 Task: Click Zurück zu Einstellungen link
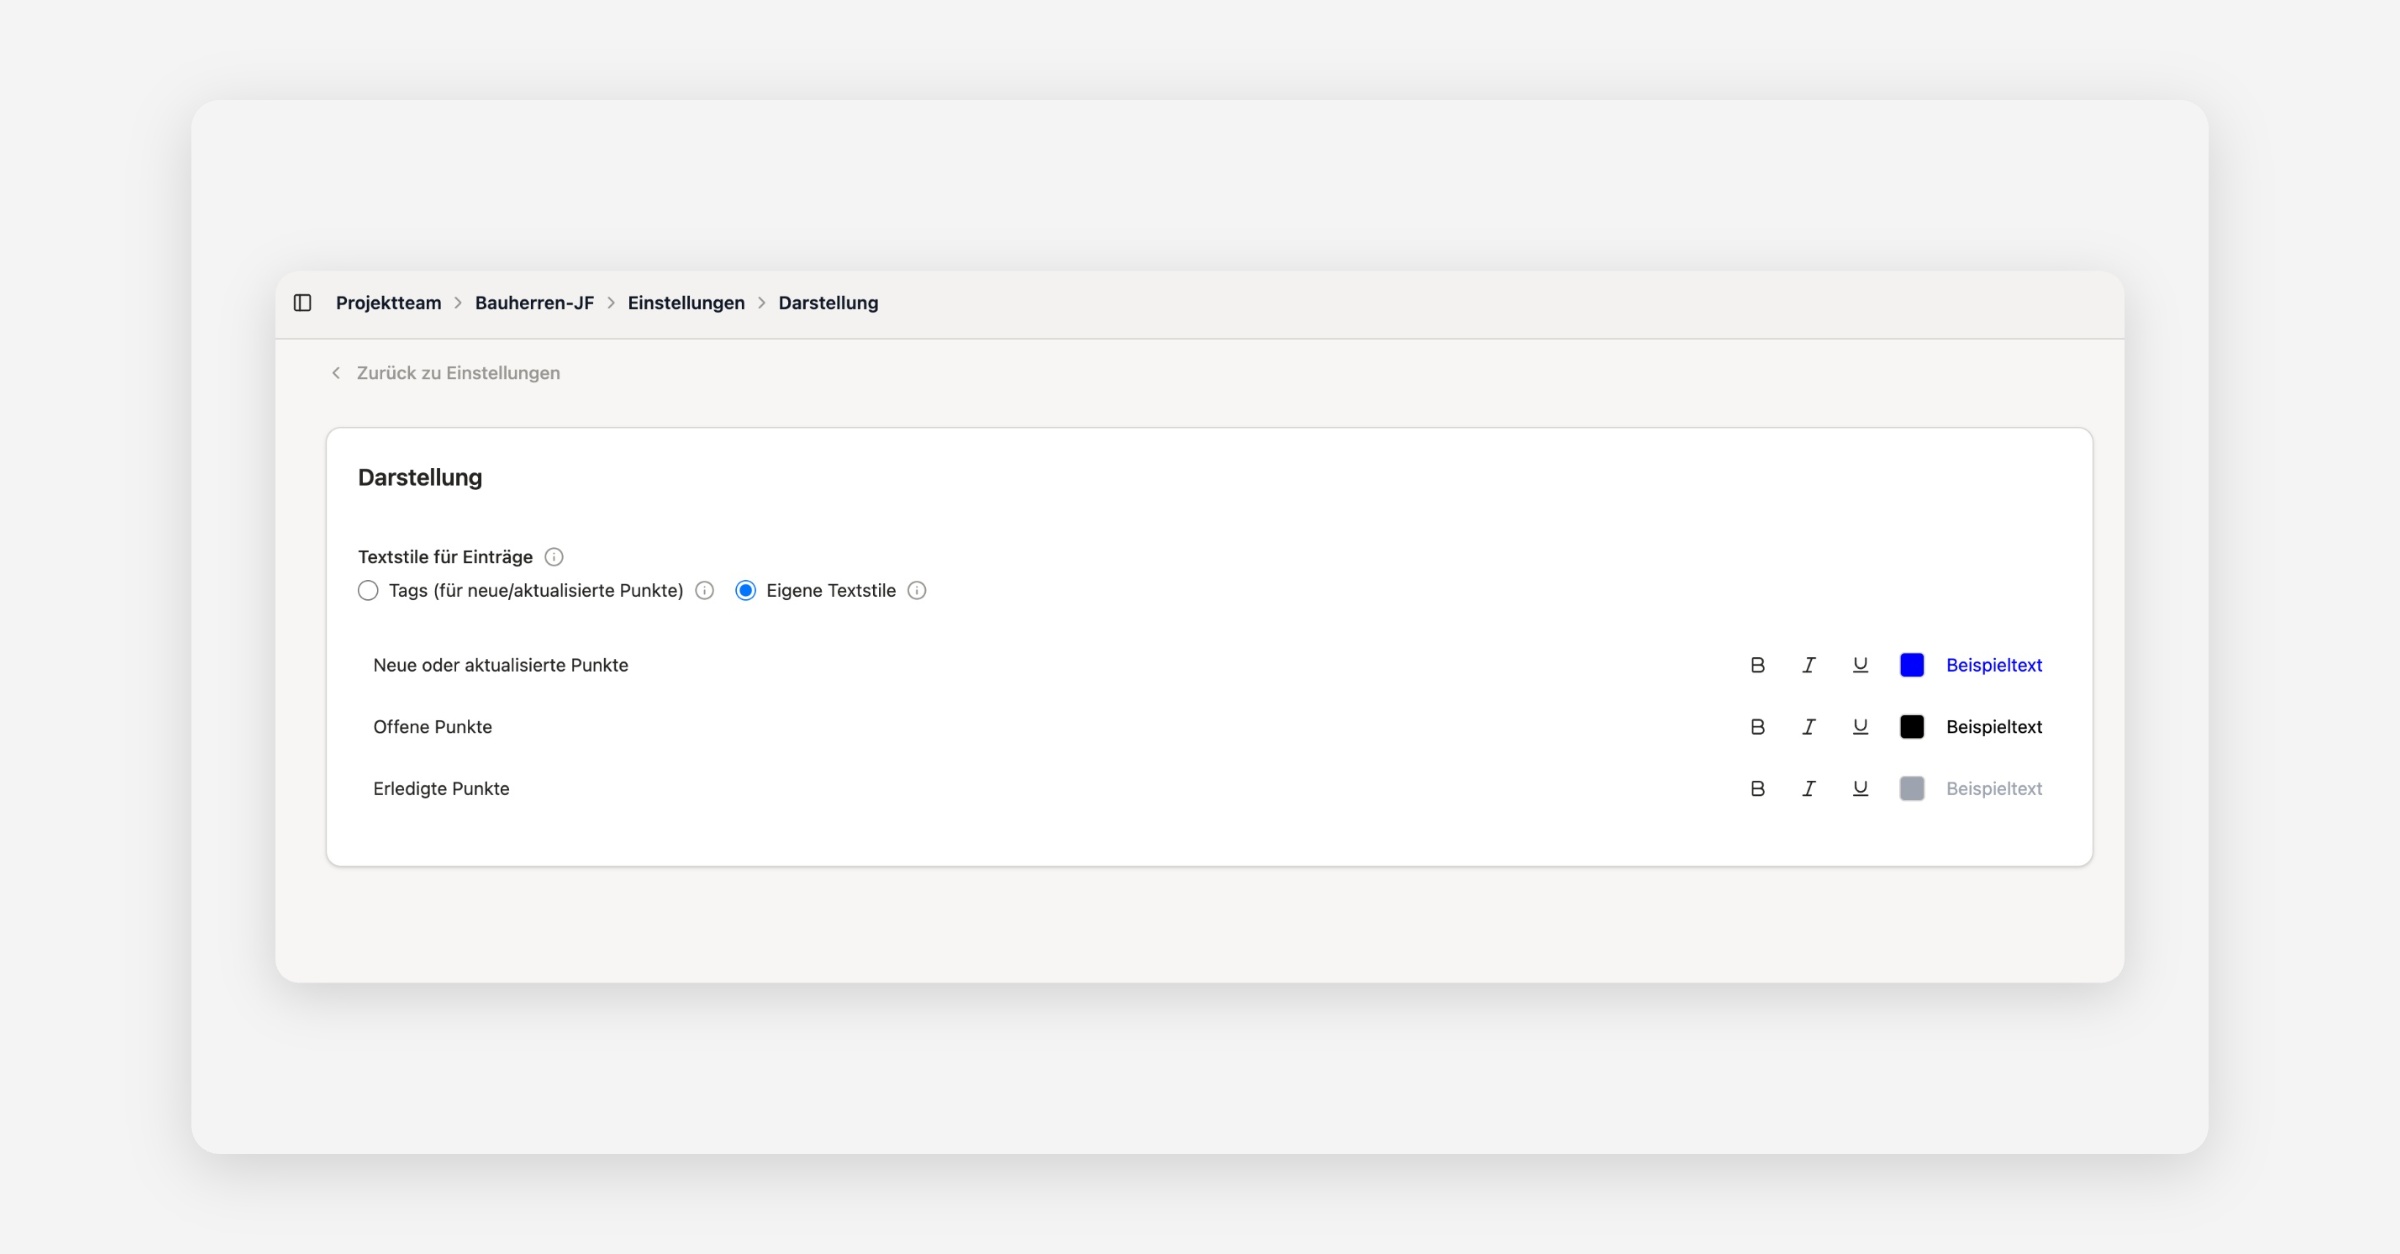(x=457, y=373)
